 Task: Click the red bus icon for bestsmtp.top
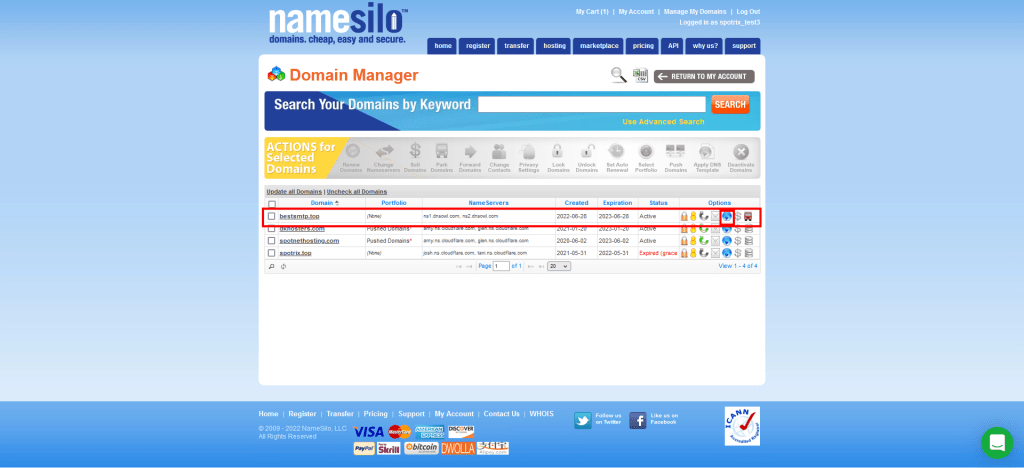748,217
